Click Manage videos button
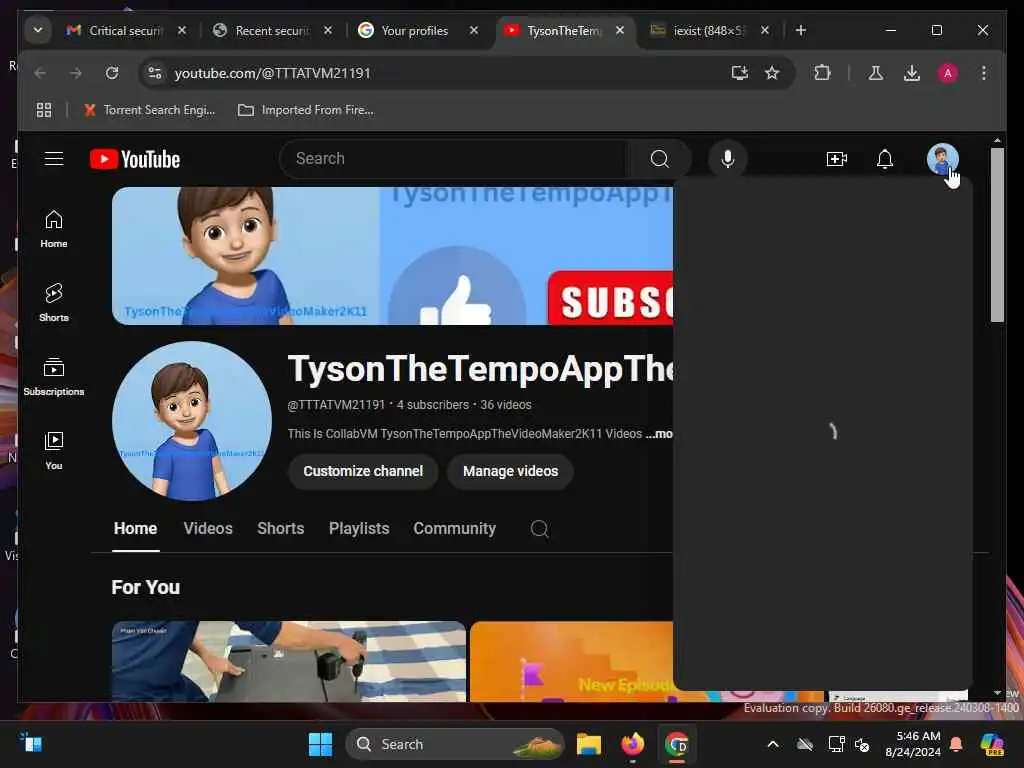Image resolution: width=1024 pixels, height=768 pixels. pyautogui.click(x=510, y=471)
